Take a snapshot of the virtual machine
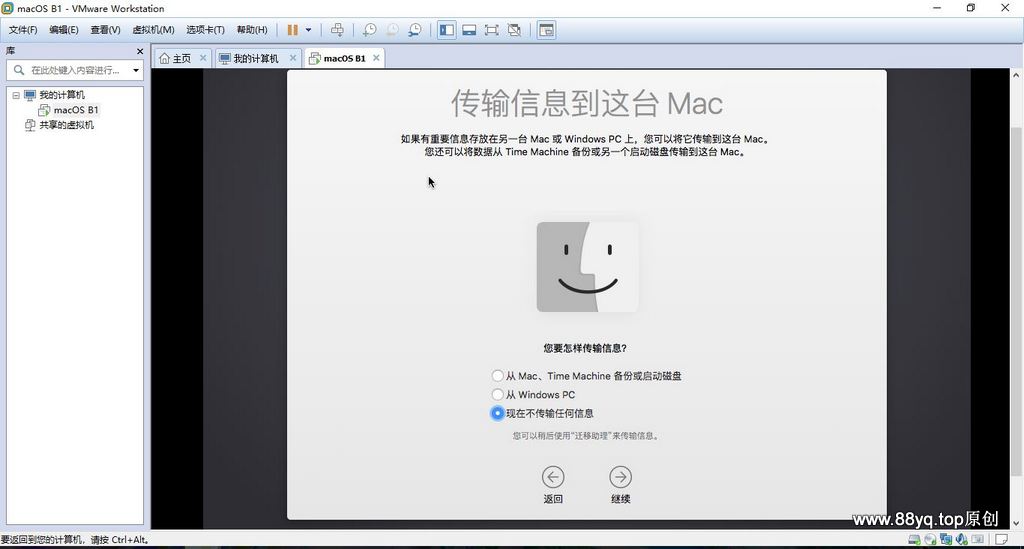The height and width of the screenshot is (549, 1024). 370,30
